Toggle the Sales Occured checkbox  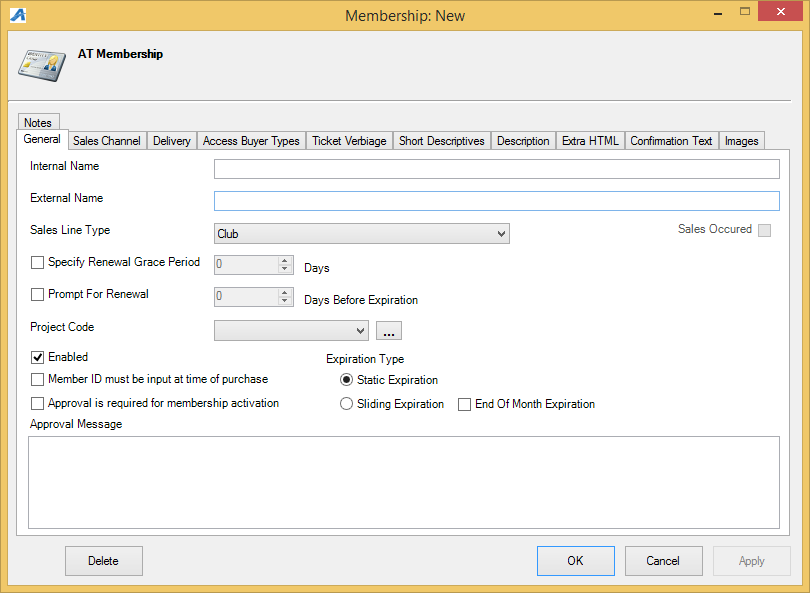[x=765, y=230]
